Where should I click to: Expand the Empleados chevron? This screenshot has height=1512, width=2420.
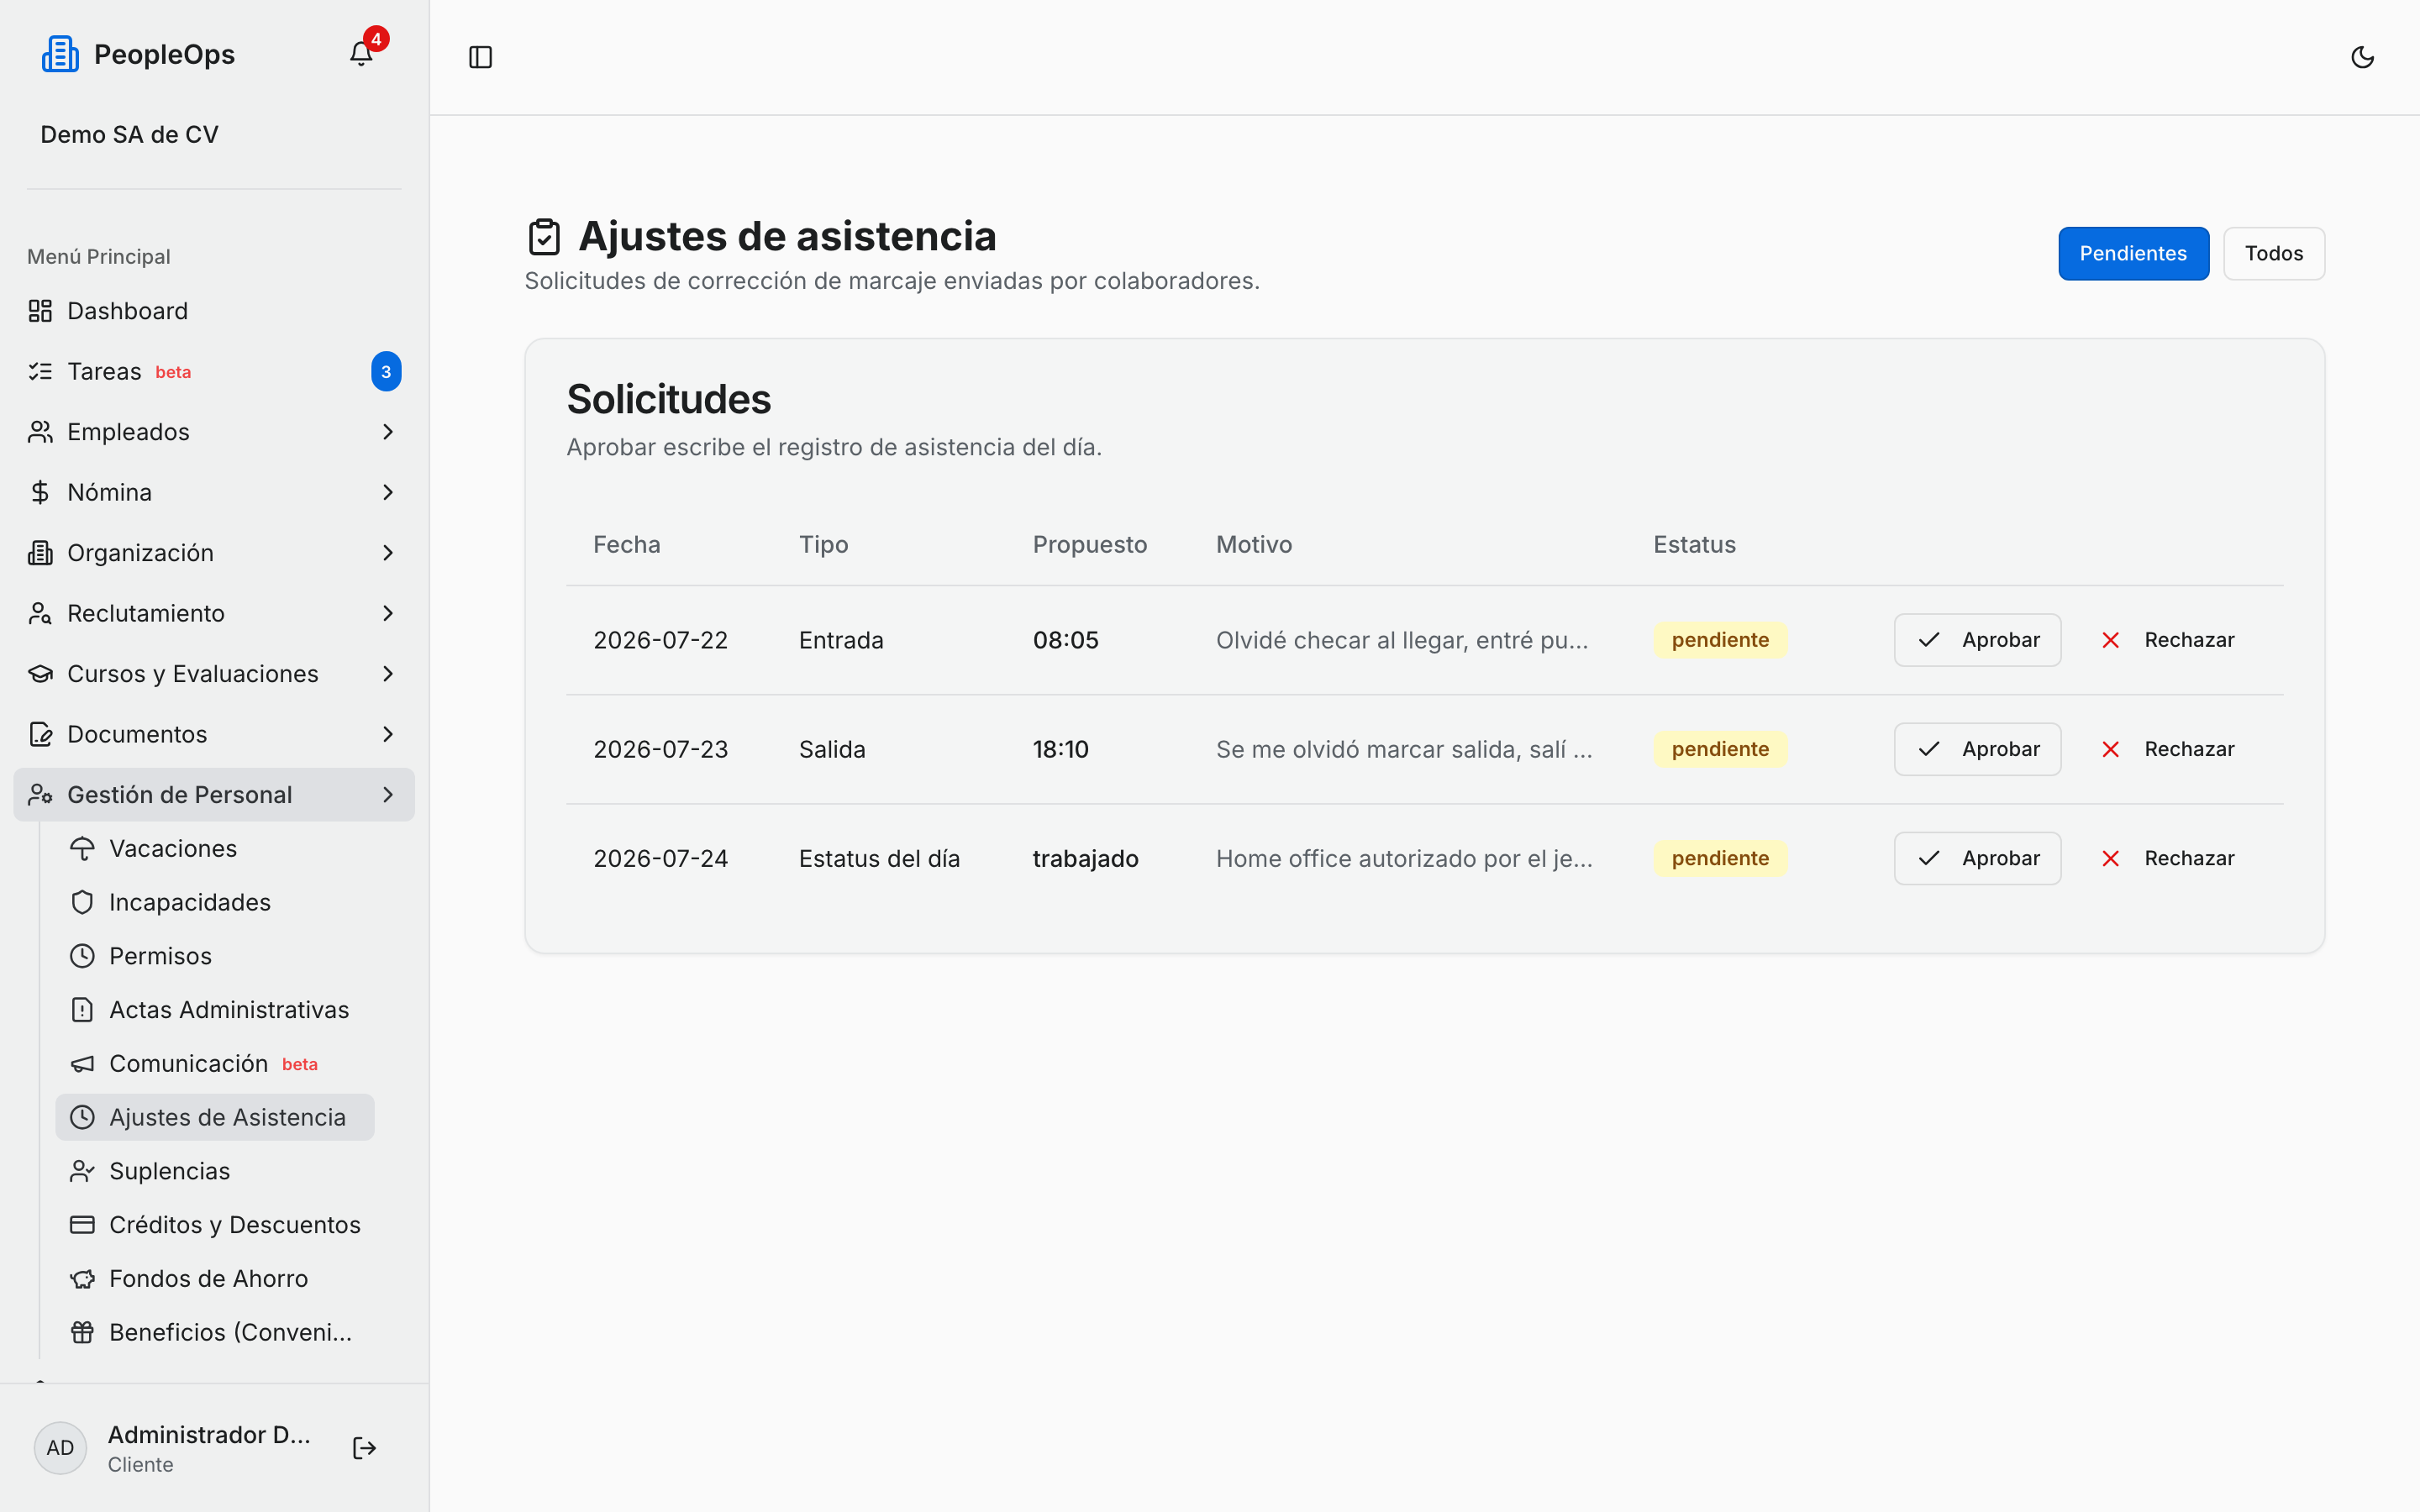tap(388, 432)
